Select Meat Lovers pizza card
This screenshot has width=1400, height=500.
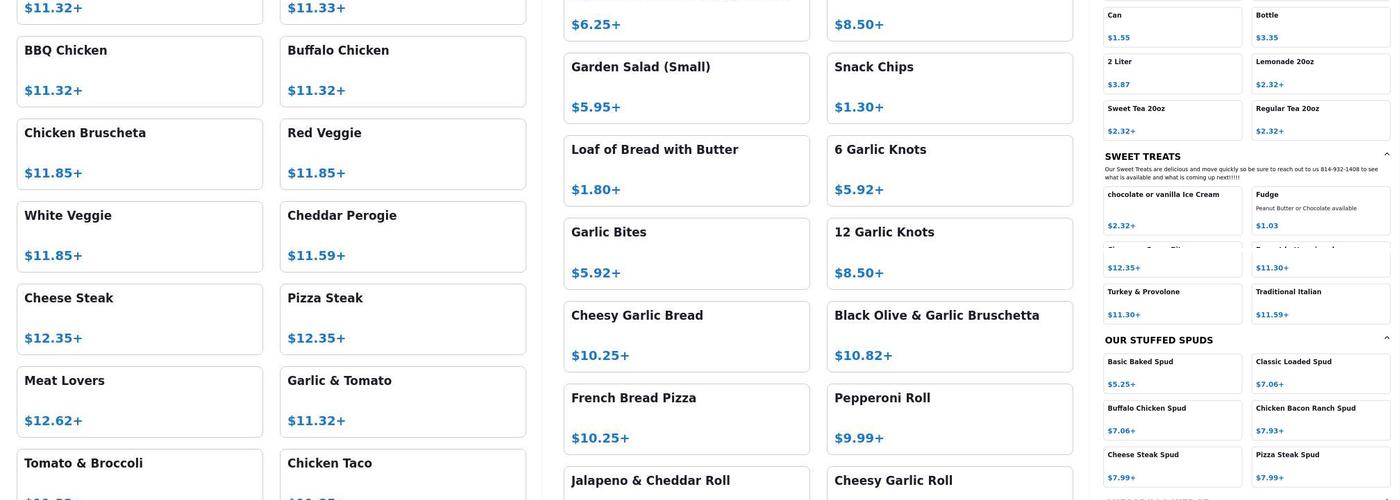click(x=139, y=401)
